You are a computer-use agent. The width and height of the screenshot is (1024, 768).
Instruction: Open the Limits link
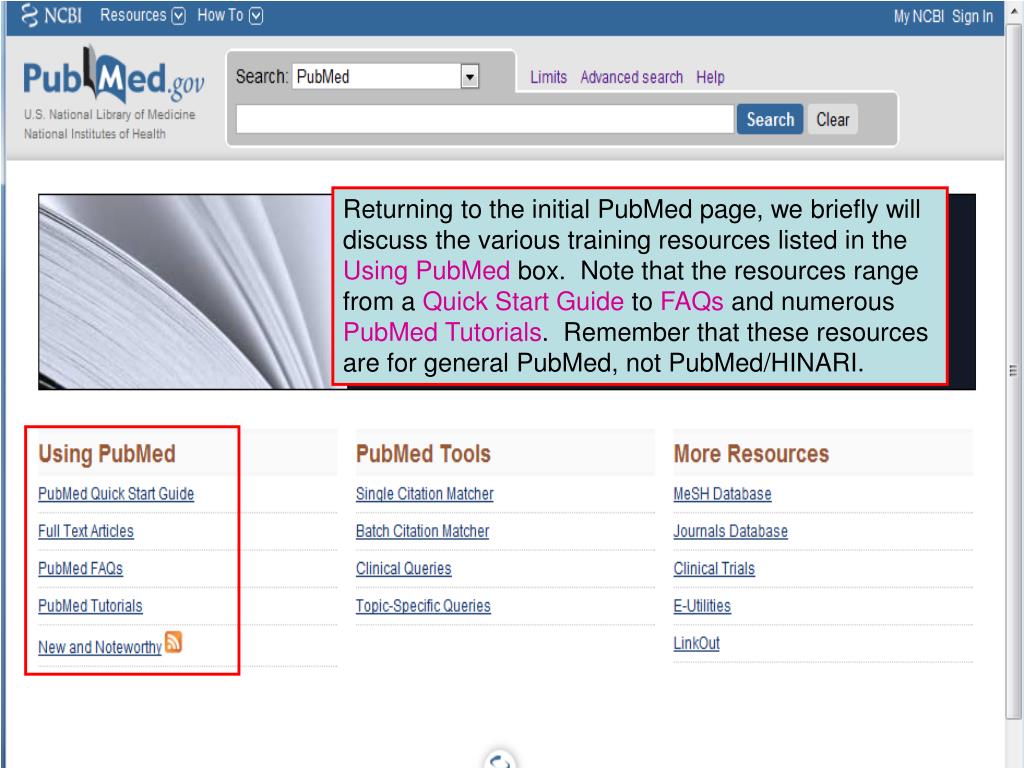click(548, 77)
